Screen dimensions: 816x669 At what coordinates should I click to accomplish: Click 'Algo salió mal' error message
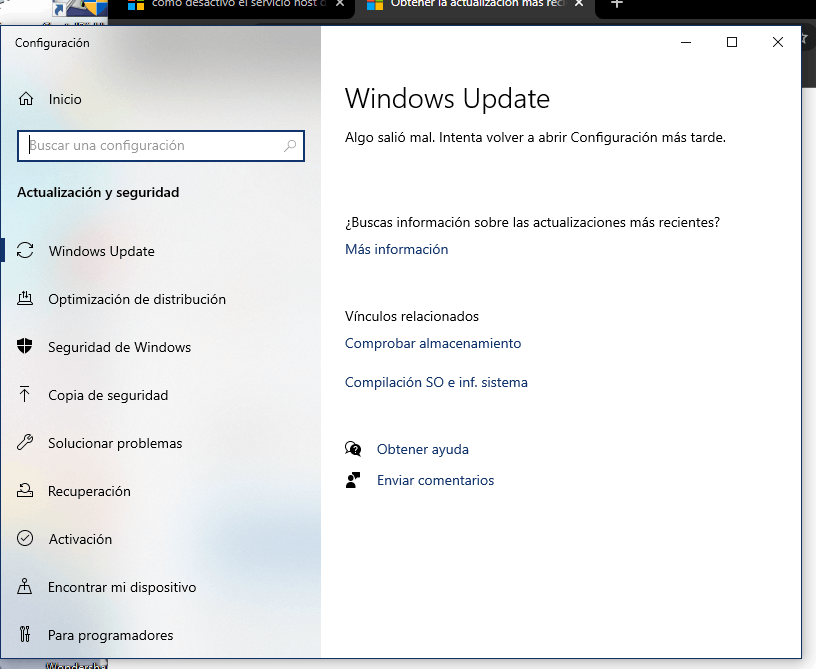point(535,137)
